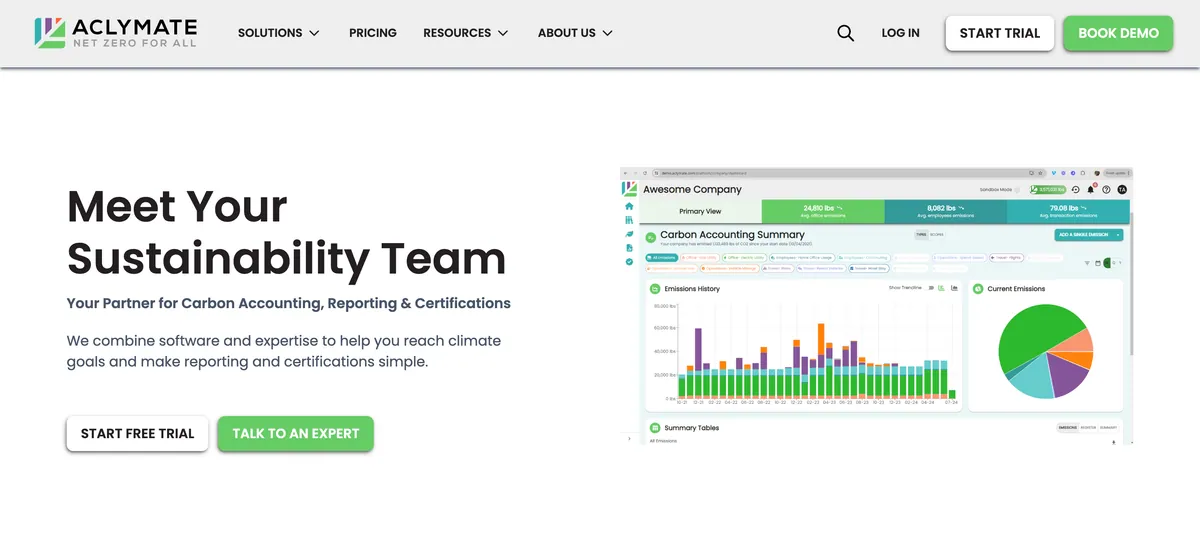Viewport: 1200px width, 538px height.
Task: Open the TA user avatar in dashboard
Action: click(x=1122, y=190)
